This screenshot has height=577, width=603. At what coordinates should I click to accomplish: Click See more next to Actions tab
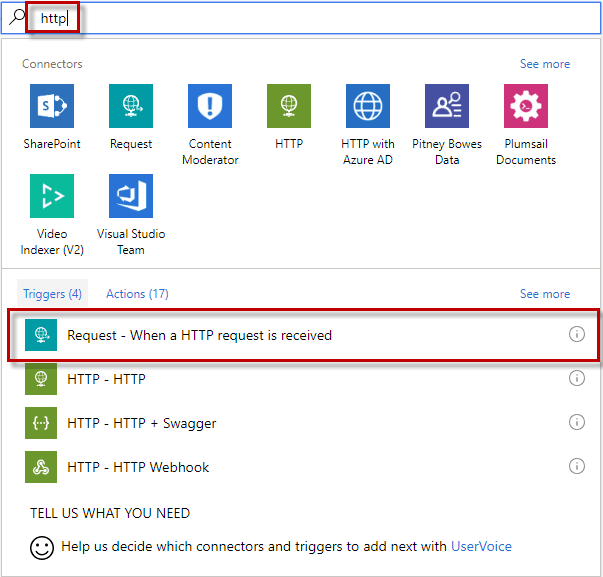coord(545,294)
